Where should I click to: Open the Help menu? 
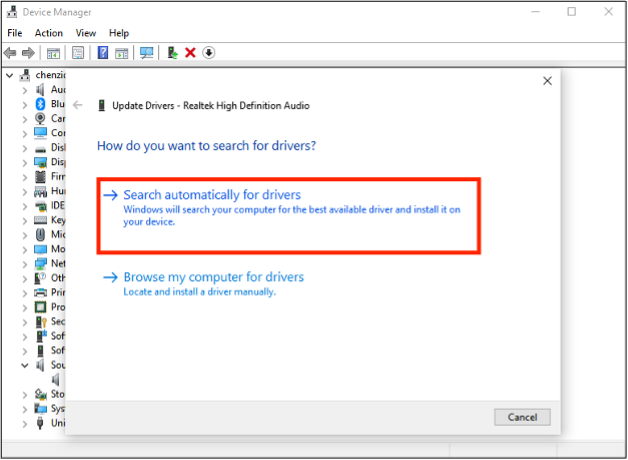(119, 33)
